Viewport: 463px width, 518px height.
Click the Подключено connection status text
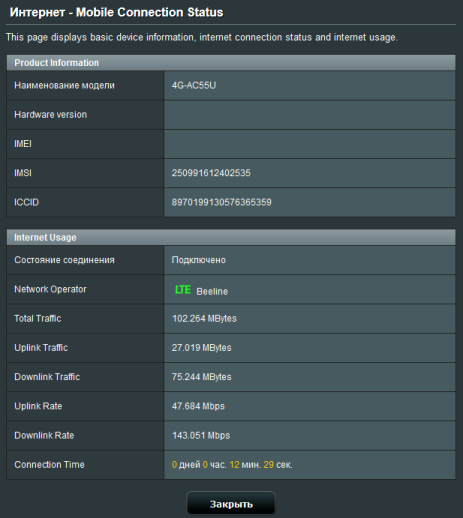coord(199,260)
